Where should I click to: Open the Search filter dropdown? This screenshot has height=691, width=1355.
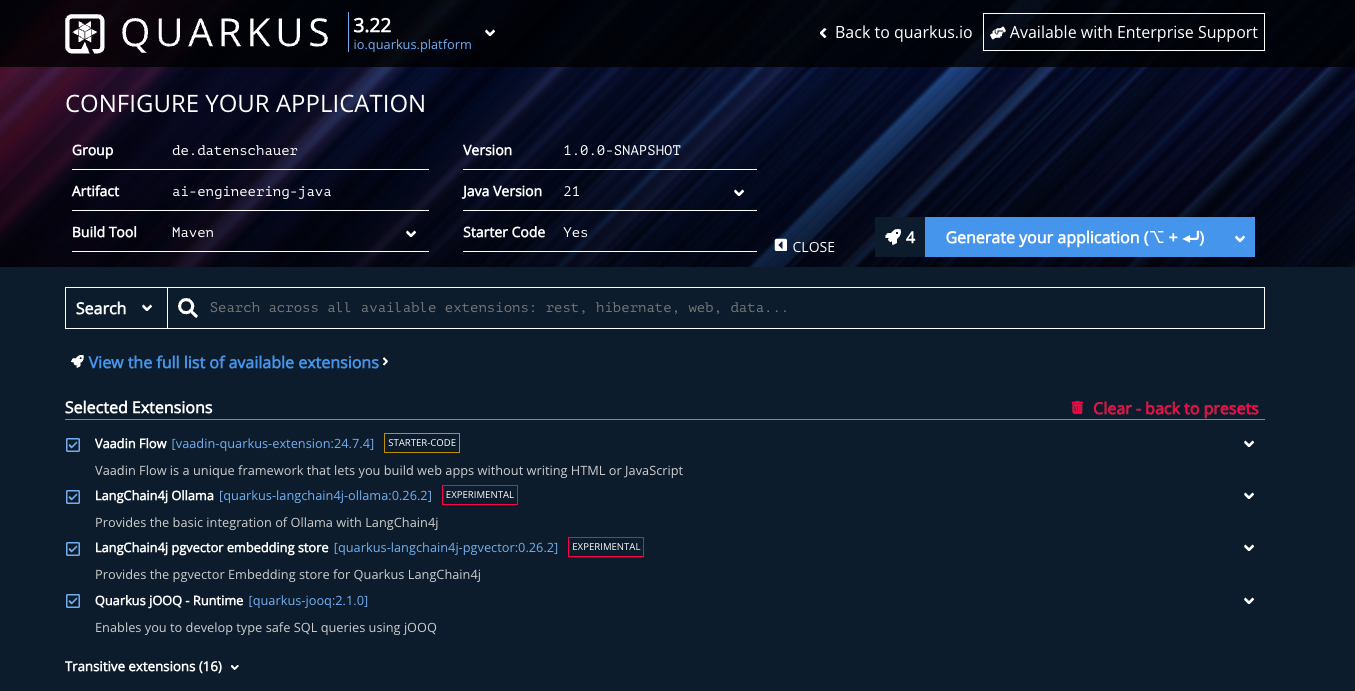coord(116,308)
